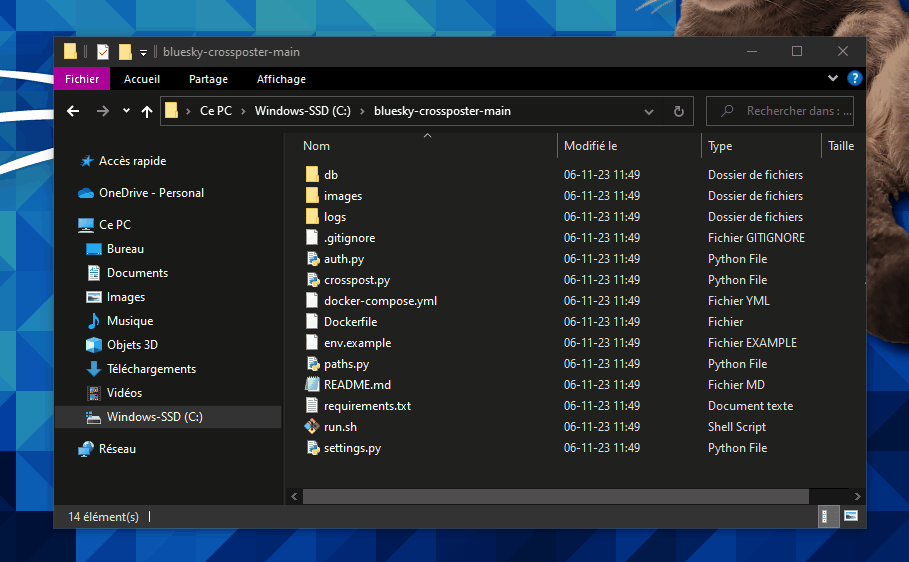Open the Affichage ribbon tab

pos(281,79)
